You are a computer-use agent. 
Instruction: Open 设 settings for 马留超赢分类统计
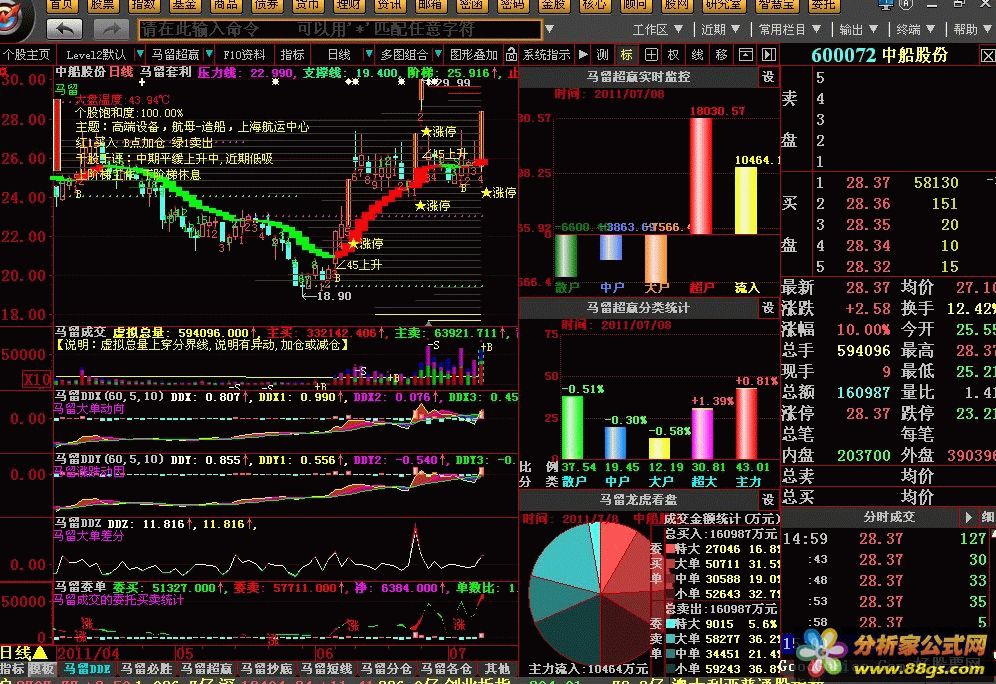[x=769, y=308]
